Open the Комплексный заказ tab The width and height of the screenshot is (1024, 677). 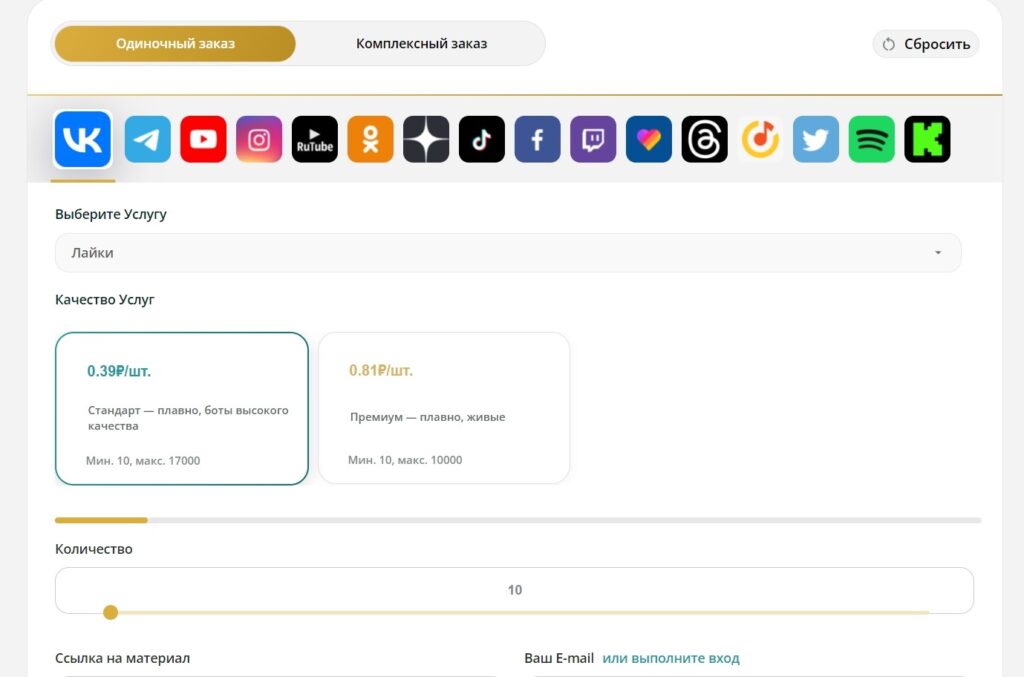pos(421,44)
